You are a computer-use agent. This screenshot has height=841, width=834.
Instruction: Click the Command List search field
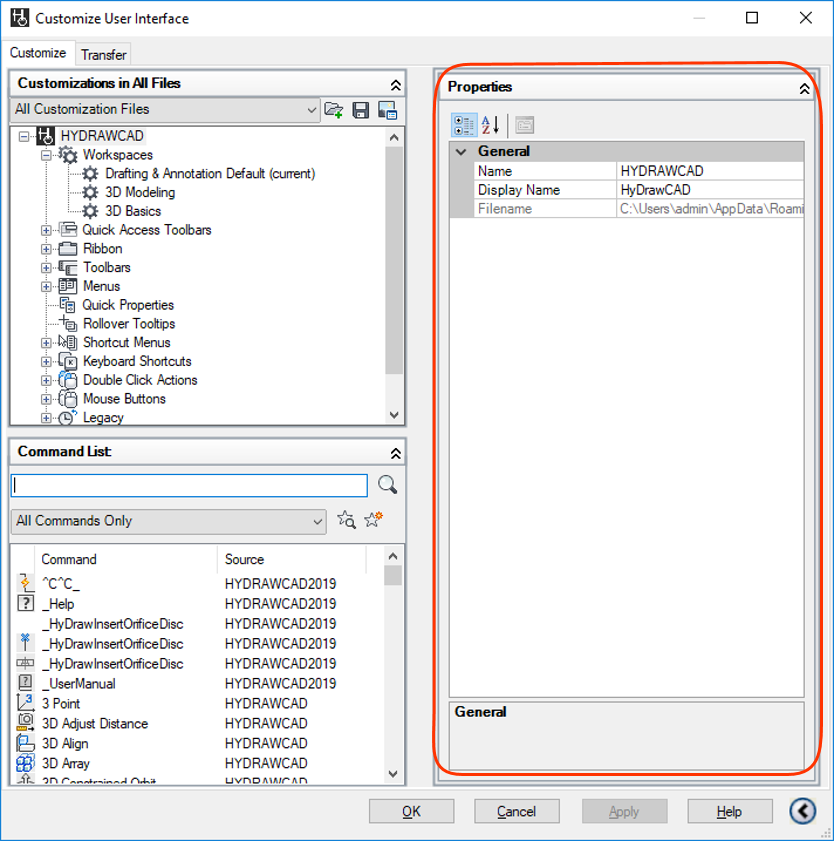[x=189, y=485]
